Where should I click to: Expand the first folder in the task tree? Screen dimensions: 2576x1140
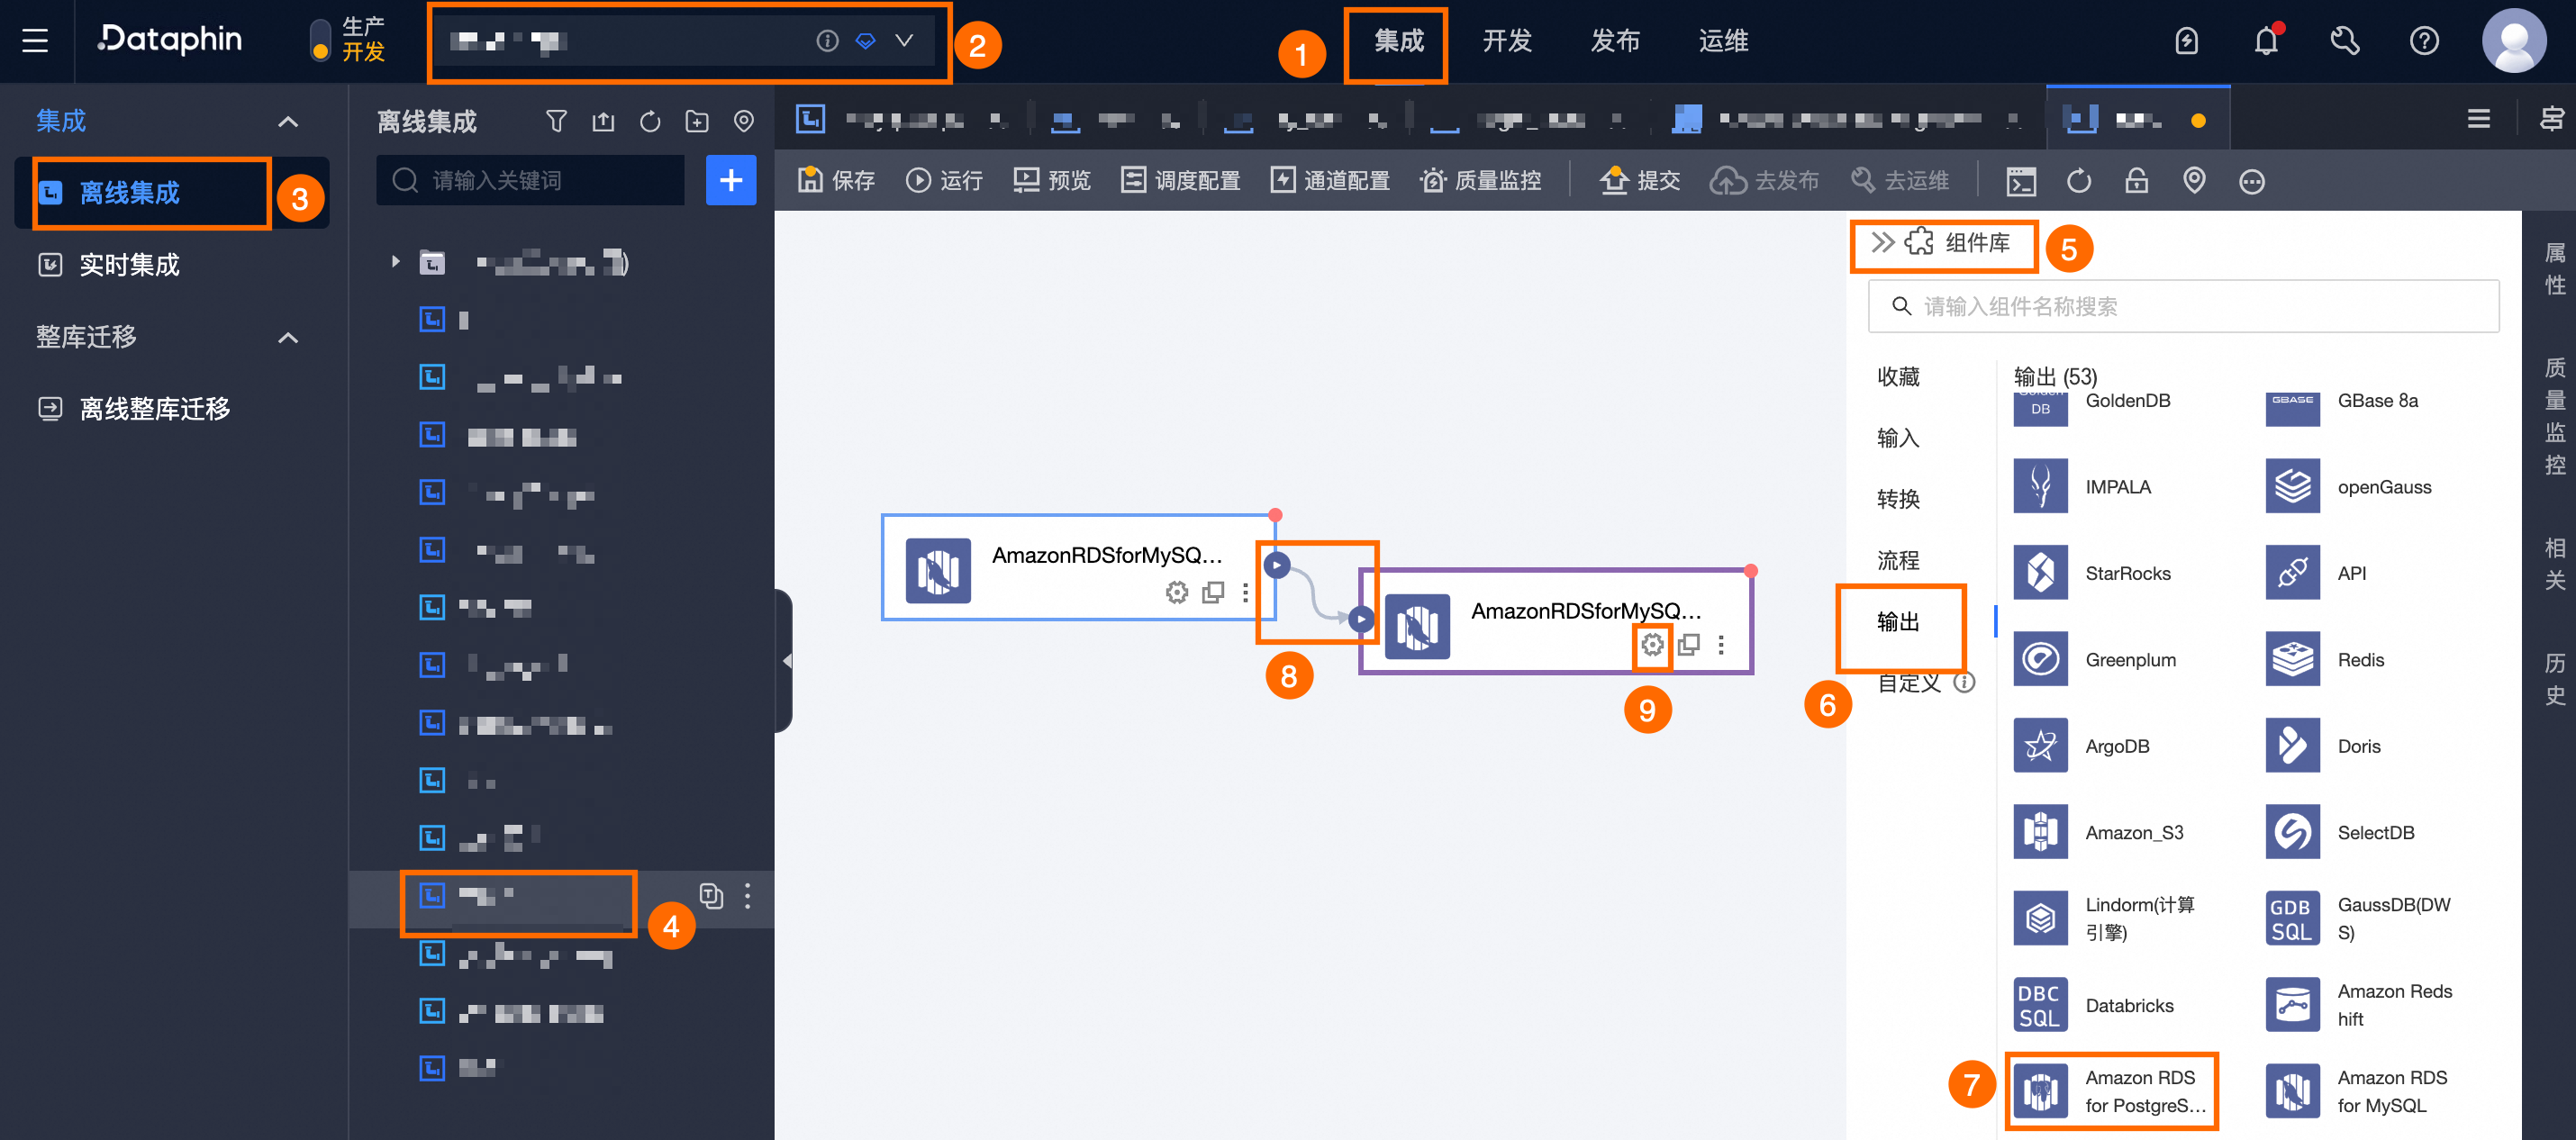point(396,262)
